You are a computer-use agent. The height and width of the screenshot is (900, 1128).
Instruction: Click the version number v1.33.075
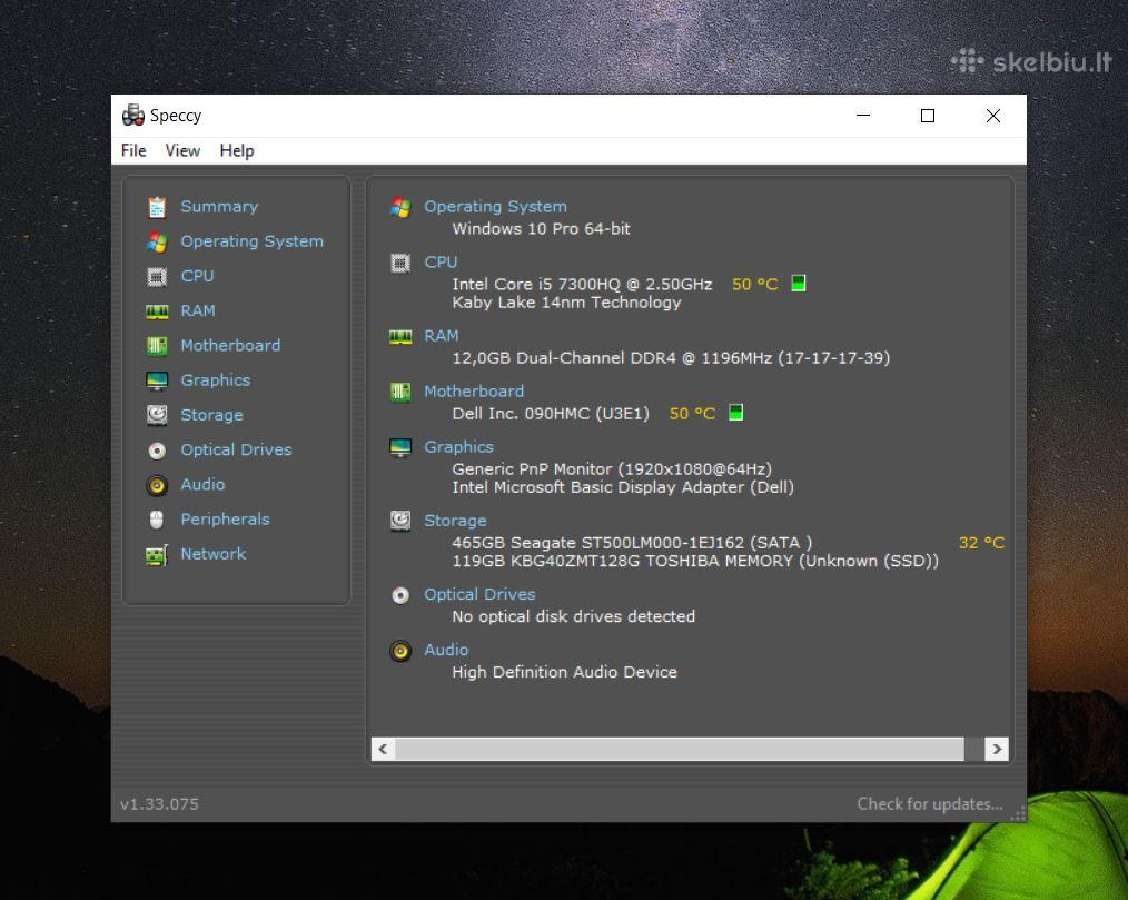pos(159,804)
